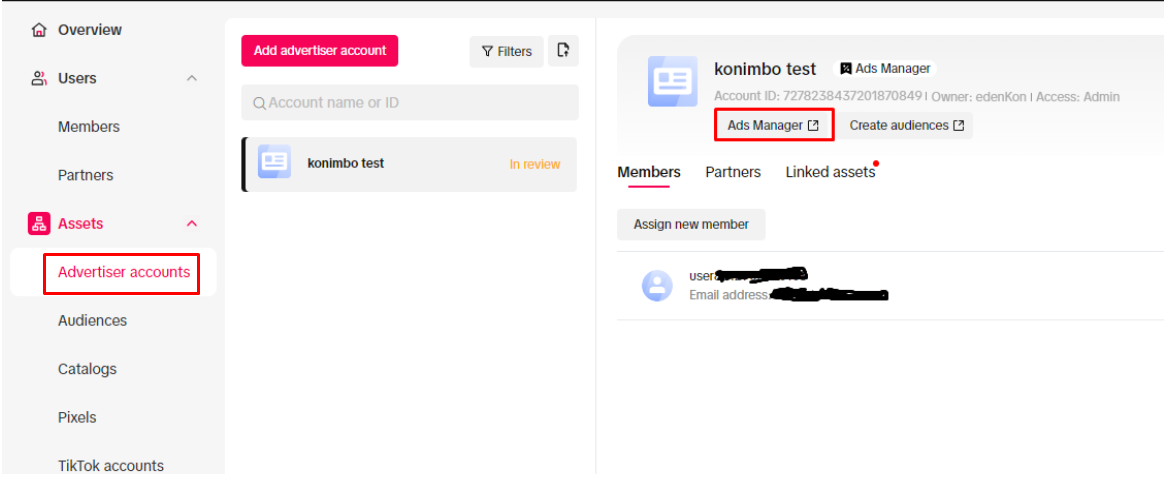Collapse the Assets section chevron
Viewport: 1164px width, 481px height.
pos(192,223)
